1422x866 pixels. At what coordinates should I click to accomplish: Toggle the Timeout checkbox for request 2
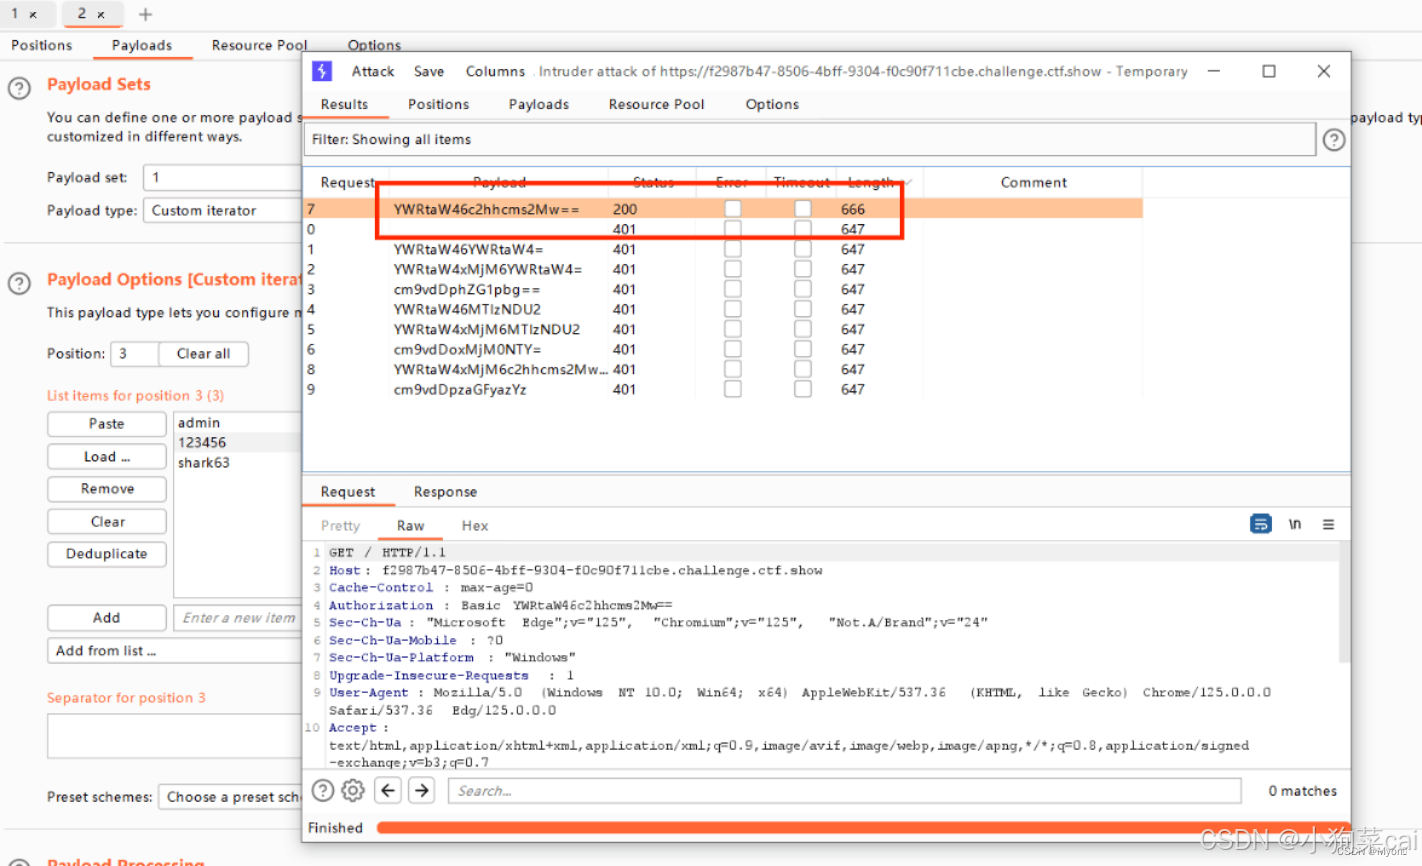tap(803, 269)
